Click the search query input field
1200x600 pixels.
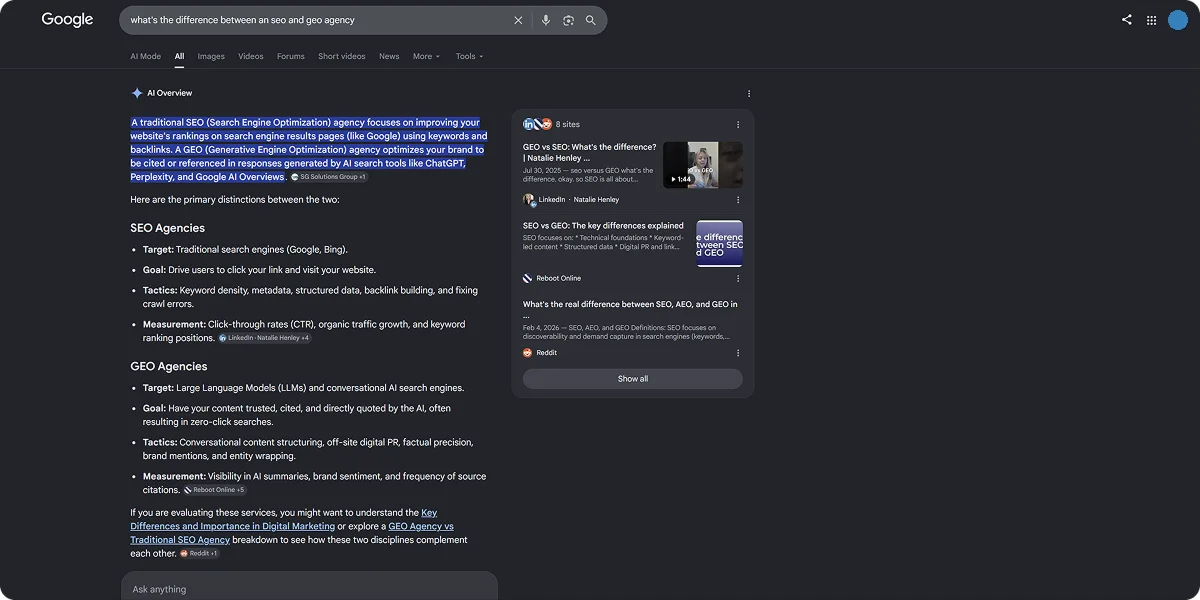tap(315, 20)
